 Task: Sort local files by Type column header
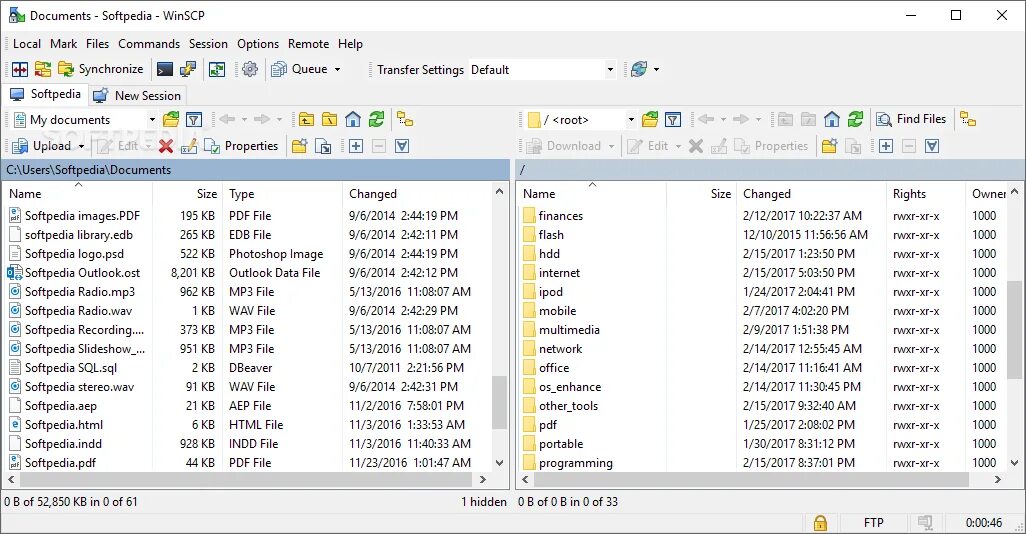[282, 194]
